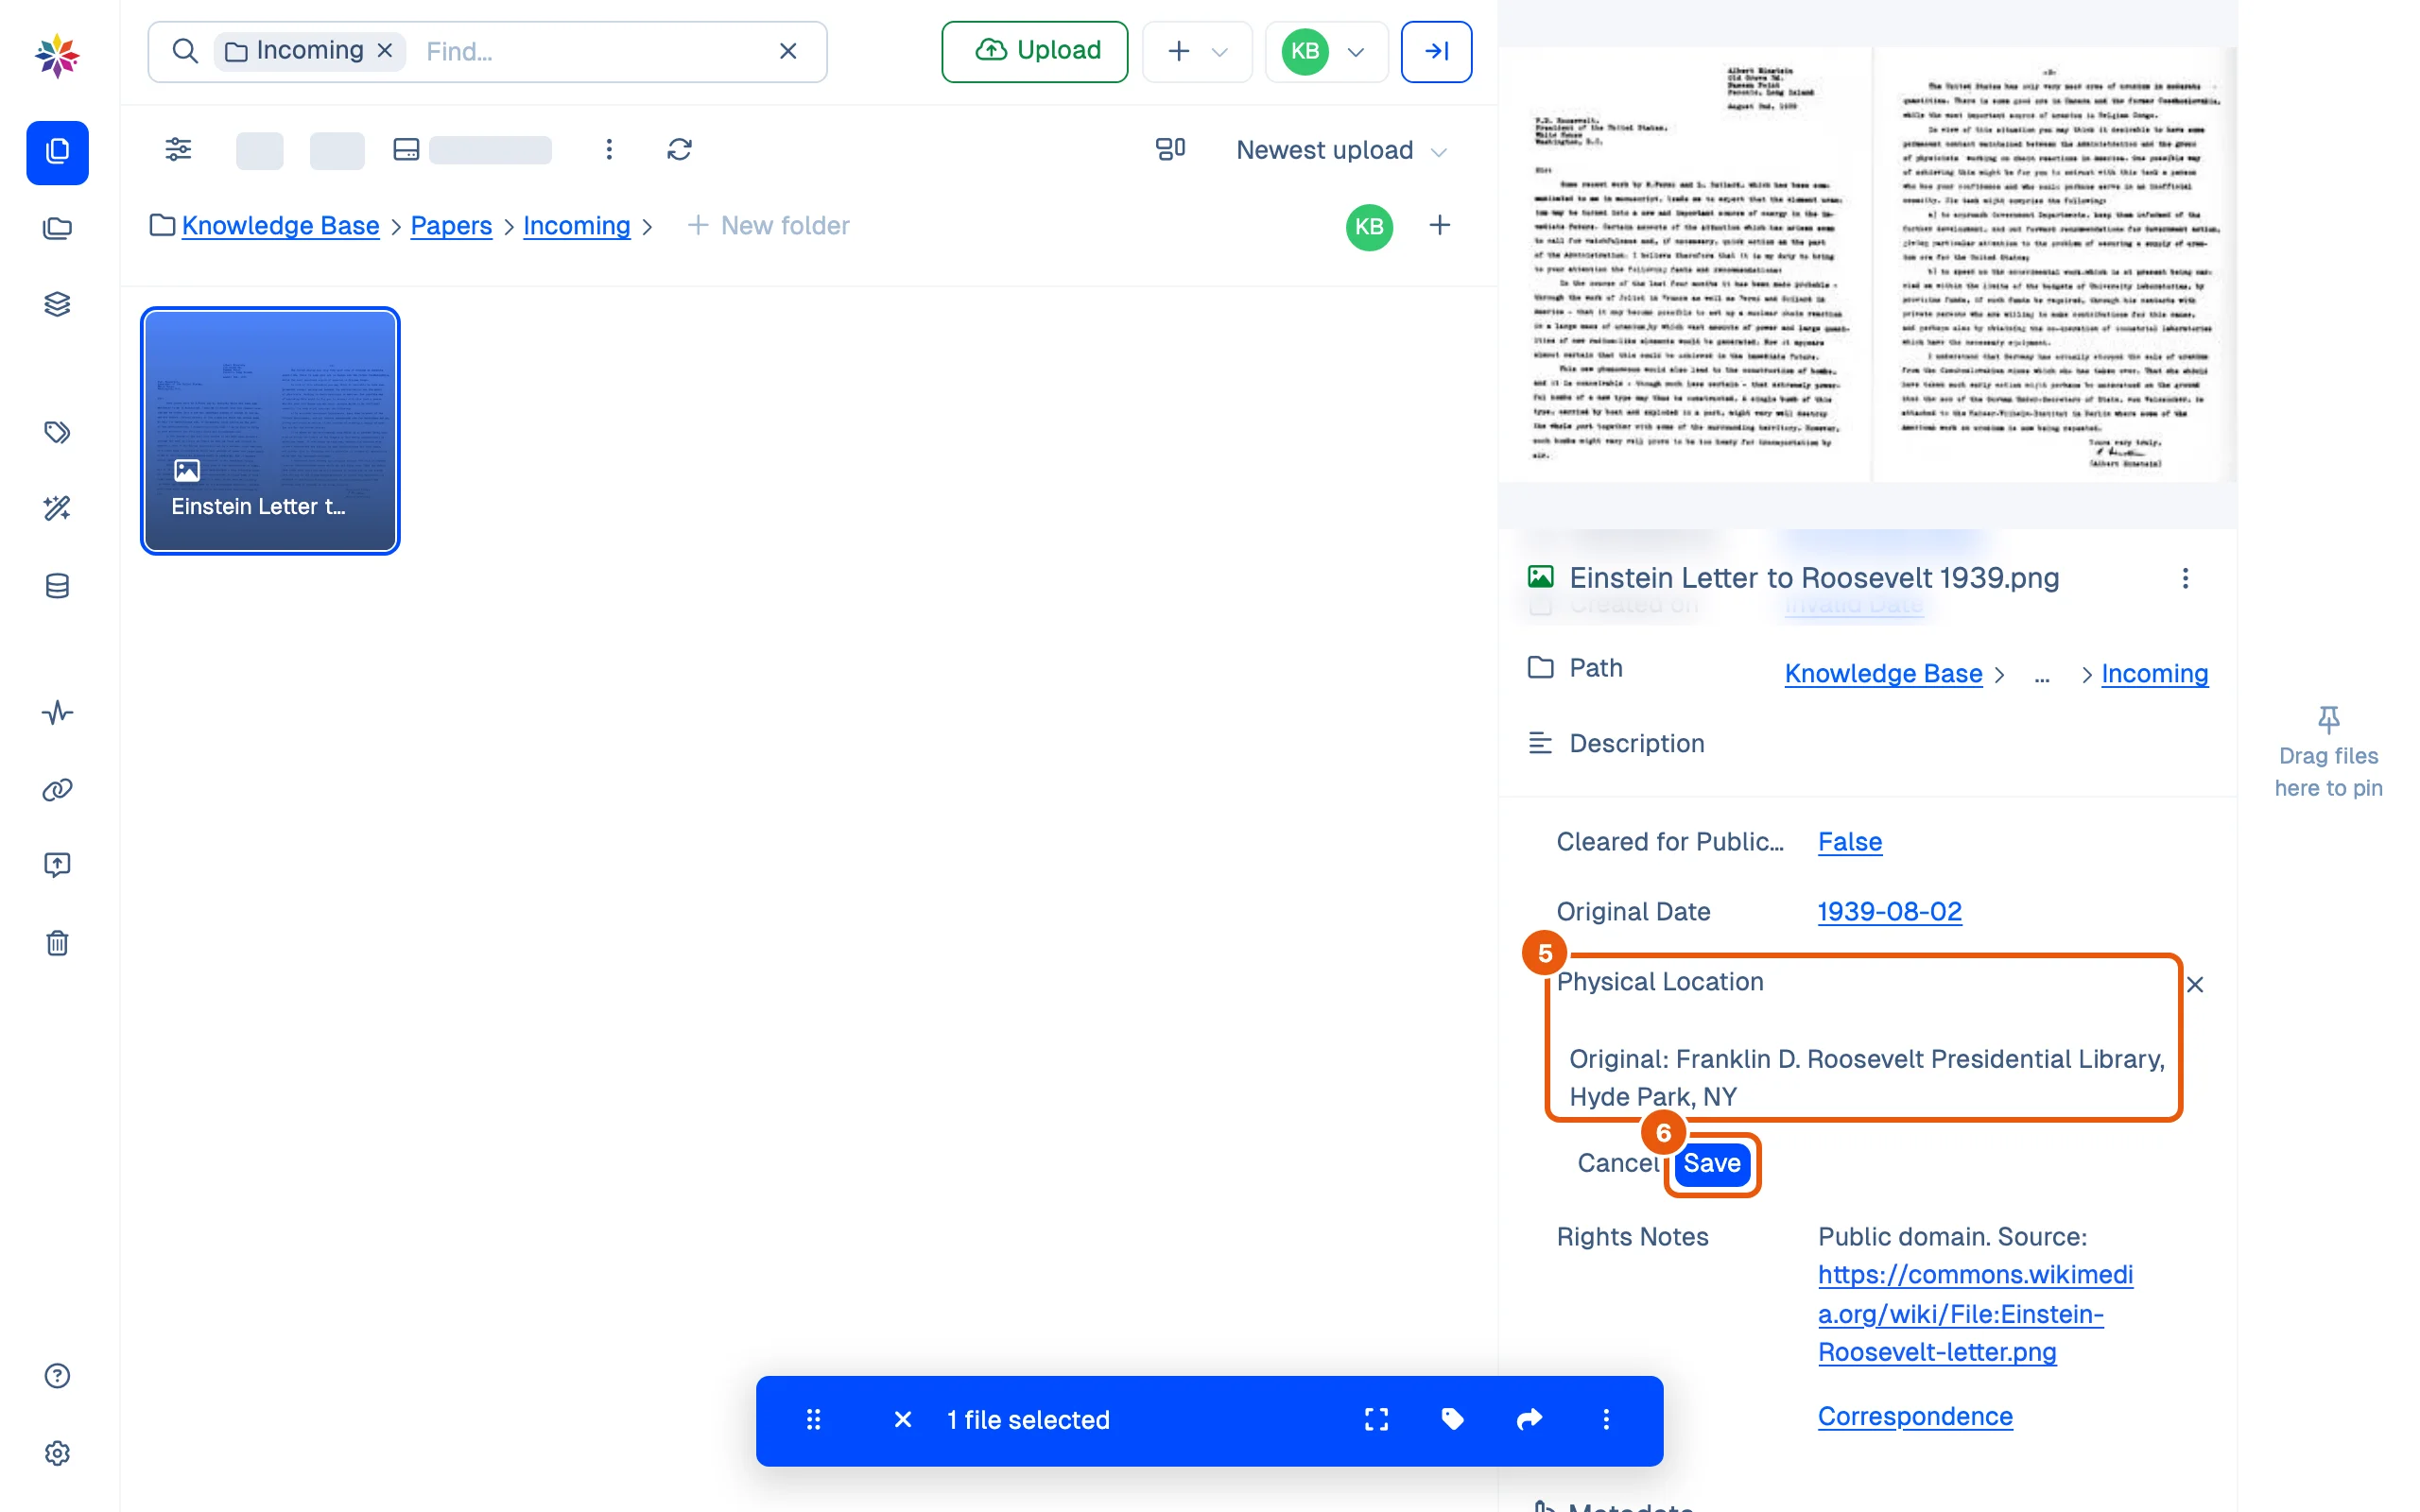Open the upload requests icon in sidebar
Image resolution: width=2420 pixels, height=1512 pixels.
(x=57, y=865)
